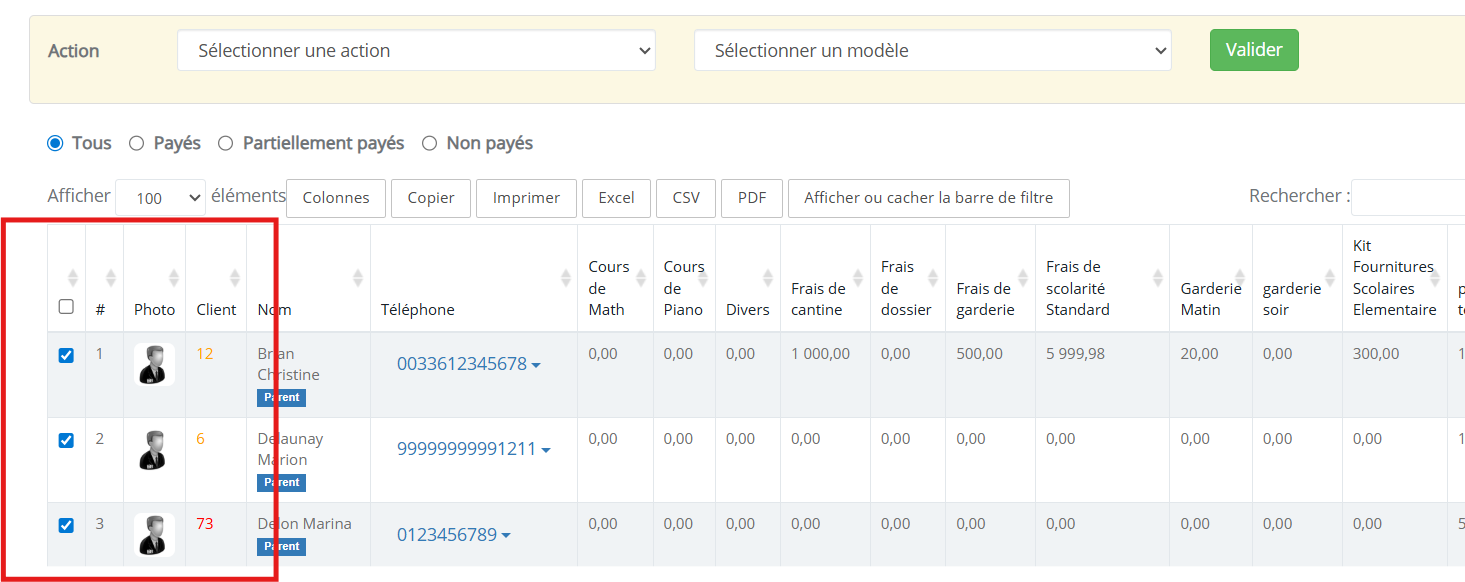Image resolution: width=1465 pixels, height=582 pixels.
Task: Click the Rechercher search field
Action: (1407, 197)
